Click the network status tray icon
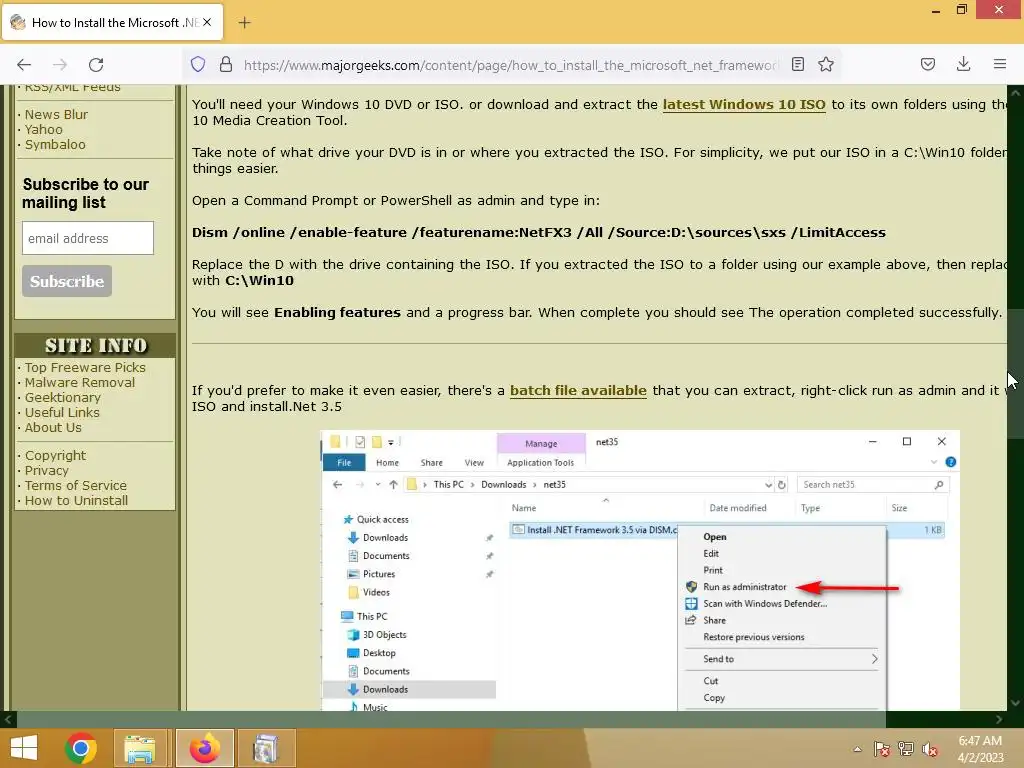The image size is (1024, 768). tap(906, 749)
